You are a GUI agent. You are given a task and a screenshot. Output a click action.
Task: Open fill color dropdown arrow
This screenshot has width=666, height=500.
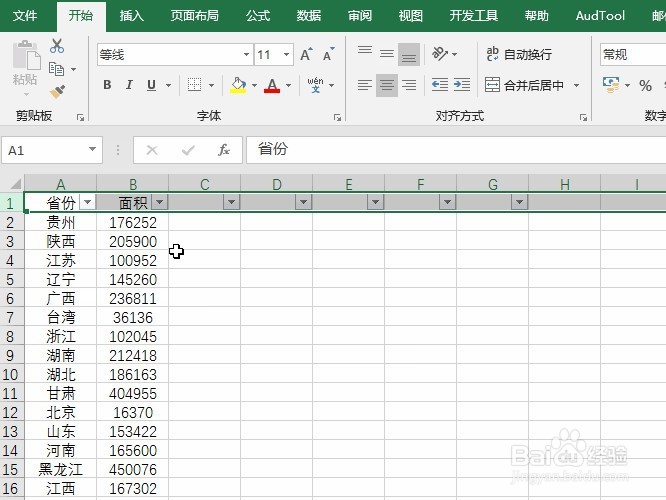[x=254, y=85]
